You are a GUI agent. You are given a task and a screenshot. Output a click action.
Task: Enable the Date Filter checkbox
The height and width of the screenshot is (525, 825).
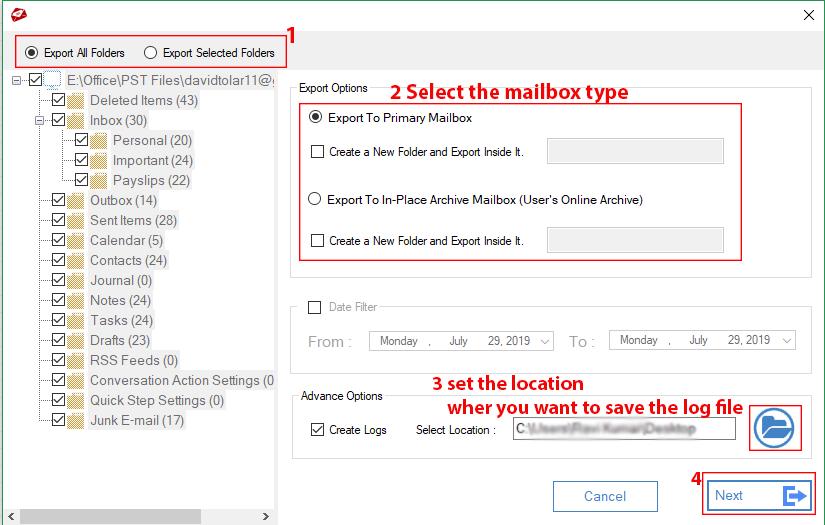315,308
